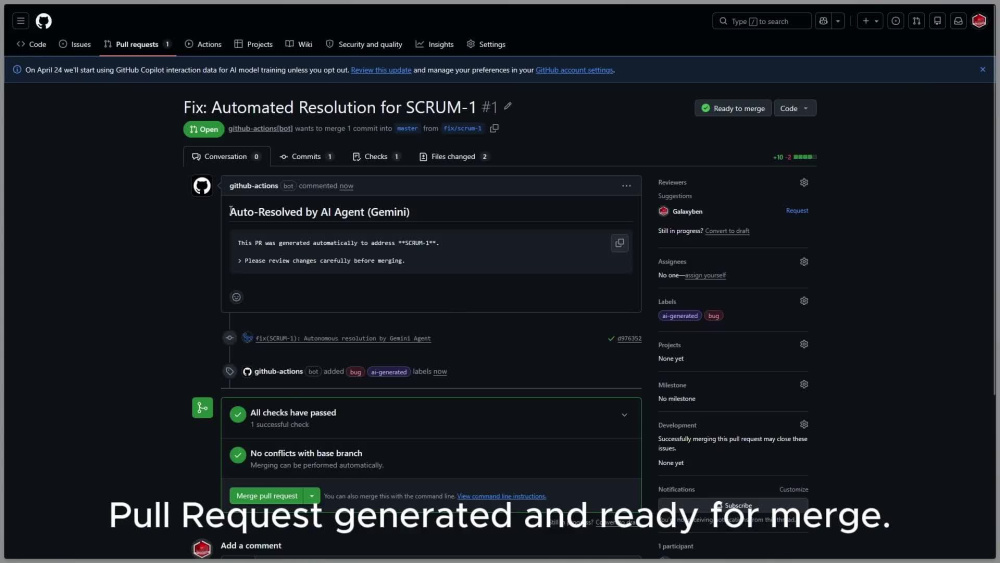The height and width of the screenshot is (563, 1000).
Task: Dismiss the Copilot data banner
Action: pyautogui.click(x=982, y=69)
